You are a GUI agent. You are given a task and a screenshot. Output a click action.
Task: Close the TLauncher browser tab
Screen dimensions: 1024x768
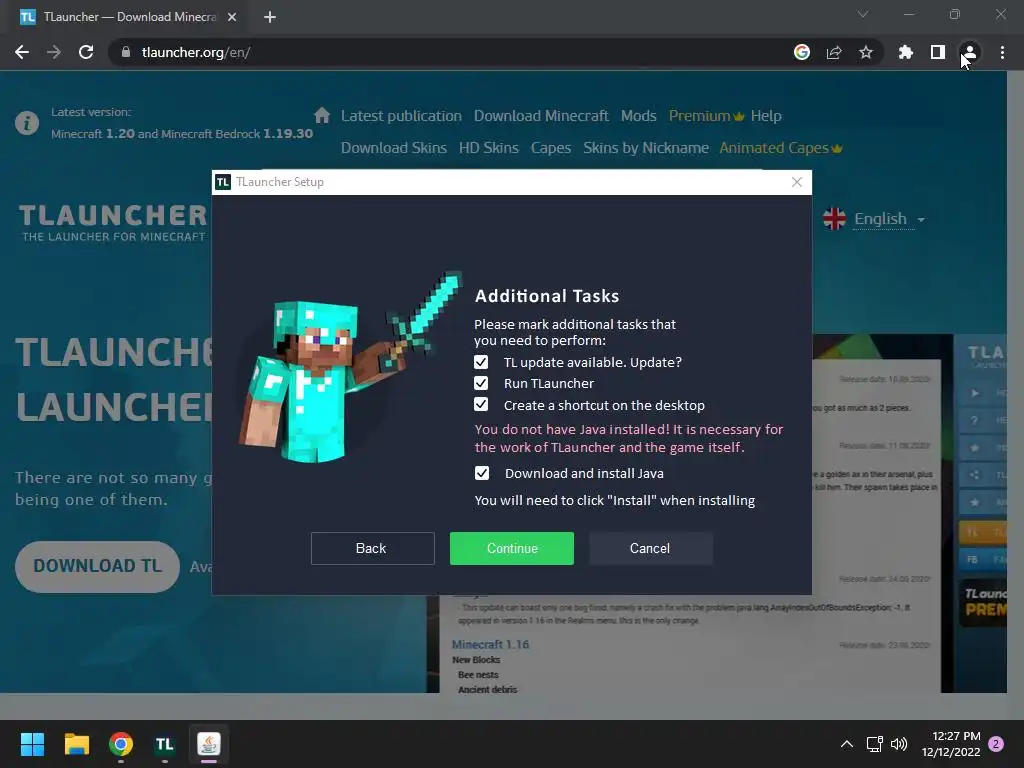pos(232,17)
